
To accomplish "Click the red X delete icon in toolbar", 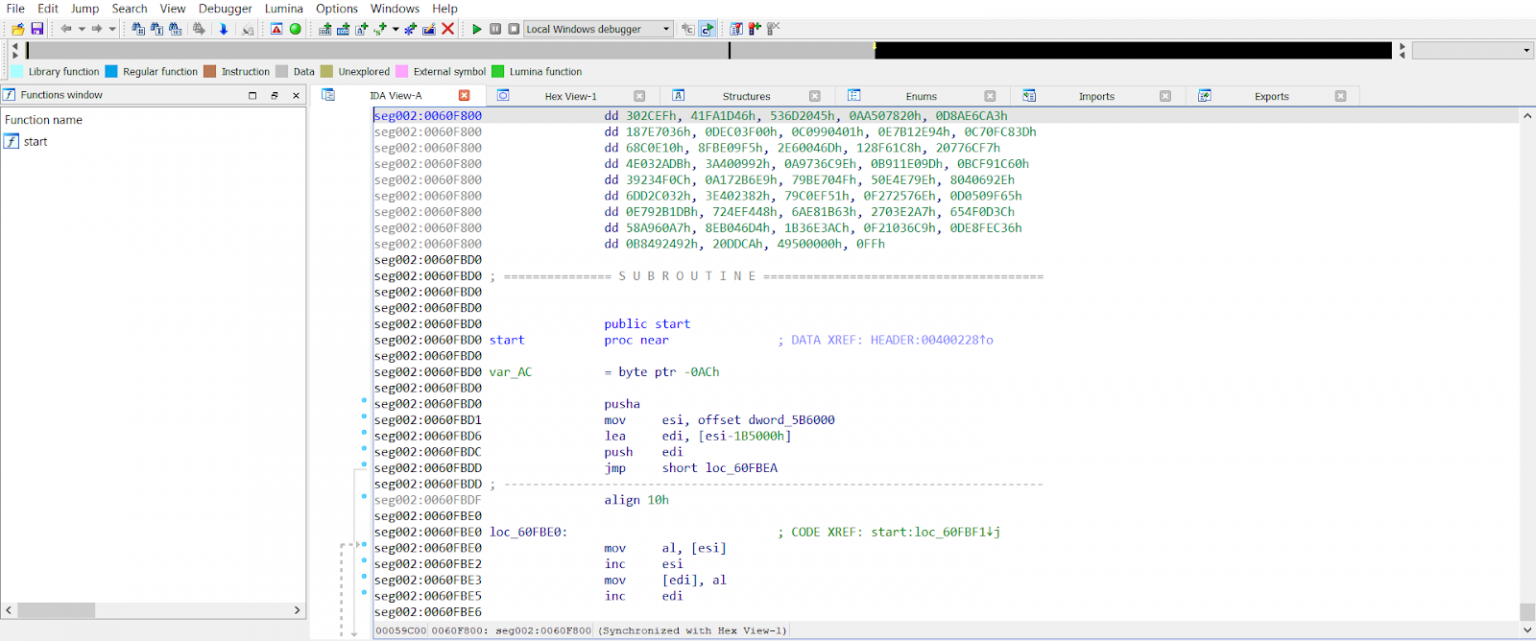I will (x=448, y=29).
